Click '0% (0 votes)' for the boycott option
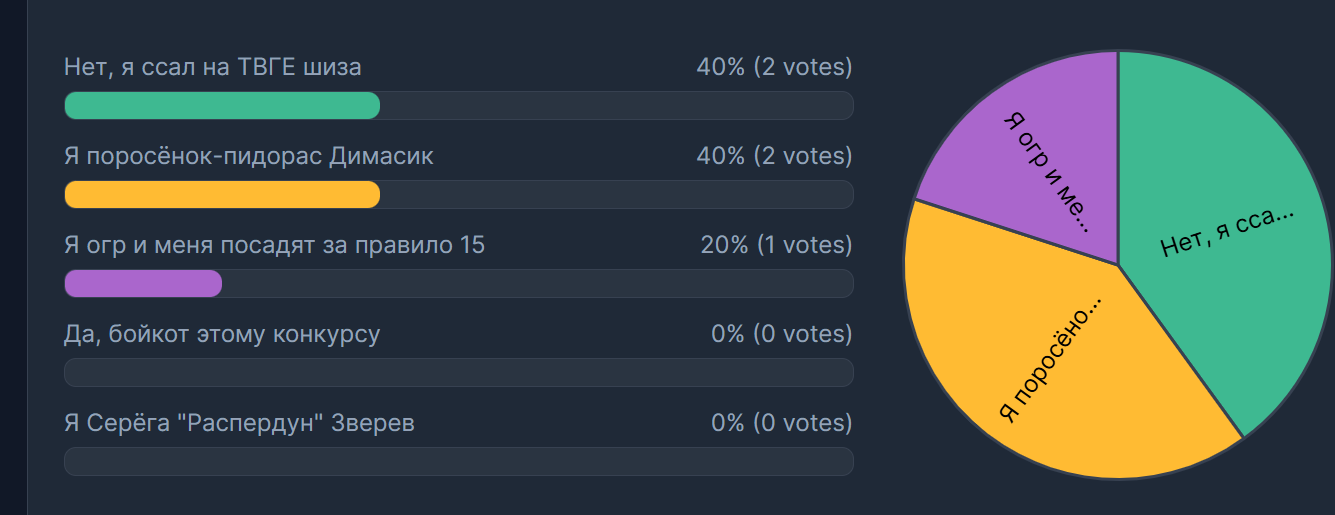The image size is (1335, 515). [782, 334]
